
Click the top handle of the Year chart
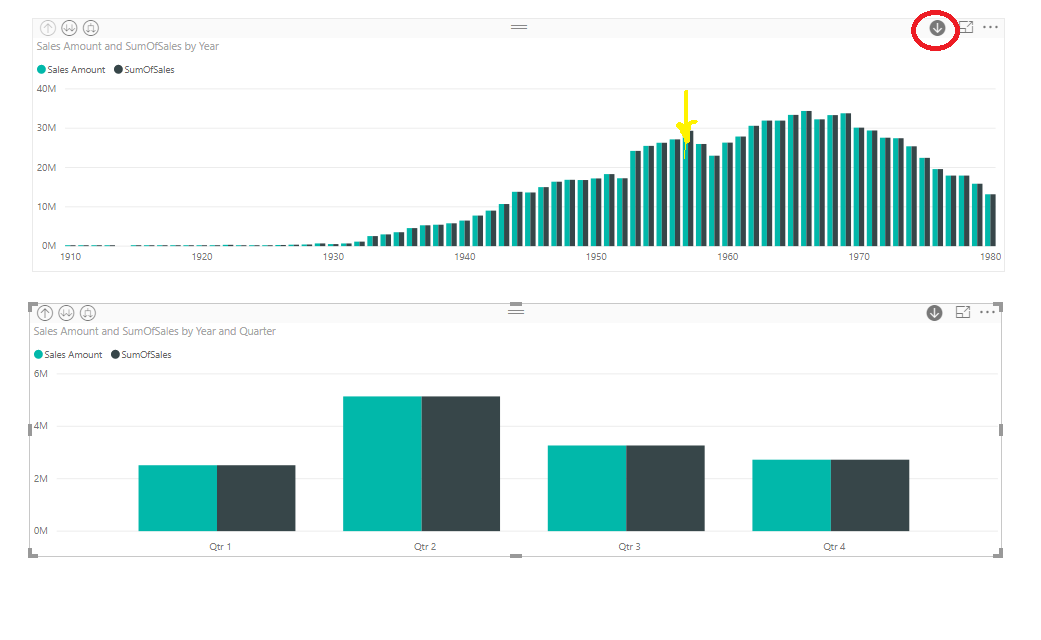pyautogui.click(x=519, y=27)
